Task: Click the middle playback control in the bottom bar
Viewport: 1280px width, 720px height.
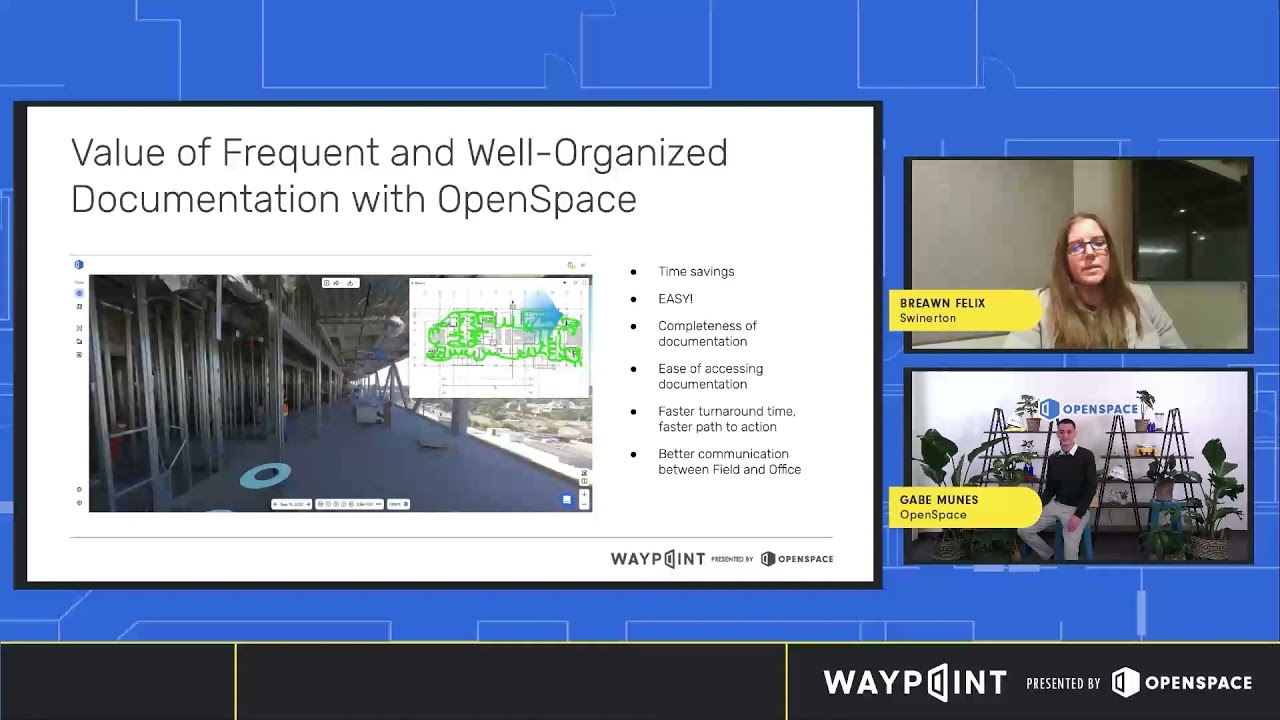Action: 336,504
